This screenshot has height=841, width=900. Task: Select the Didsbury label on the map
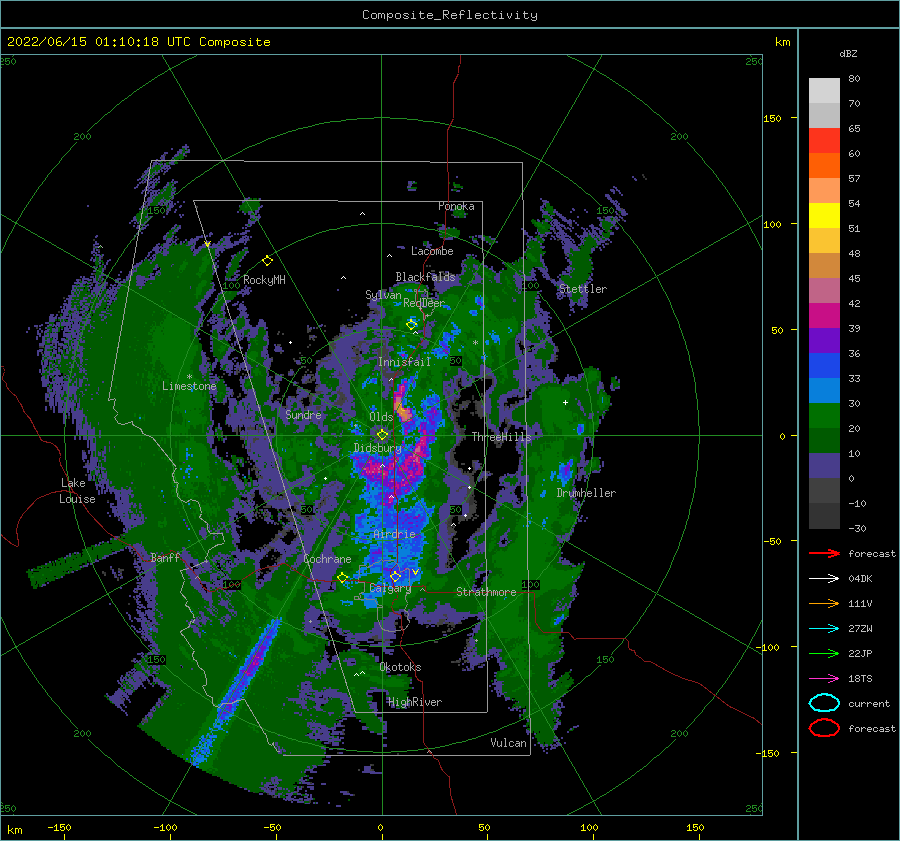(x=377, y=448)
